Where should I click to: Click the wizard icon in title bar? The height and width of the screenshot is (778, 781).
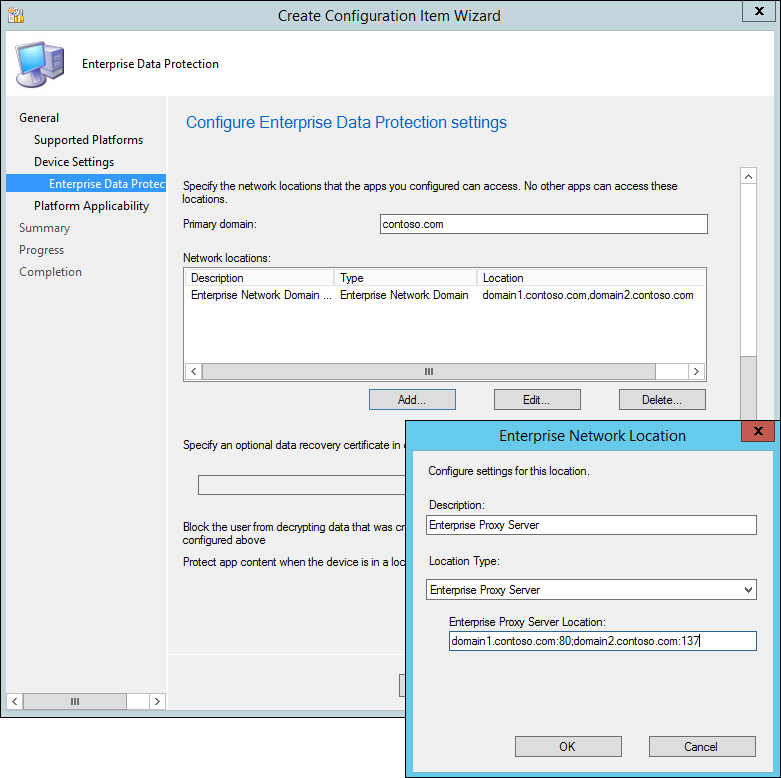pos(15,15)
